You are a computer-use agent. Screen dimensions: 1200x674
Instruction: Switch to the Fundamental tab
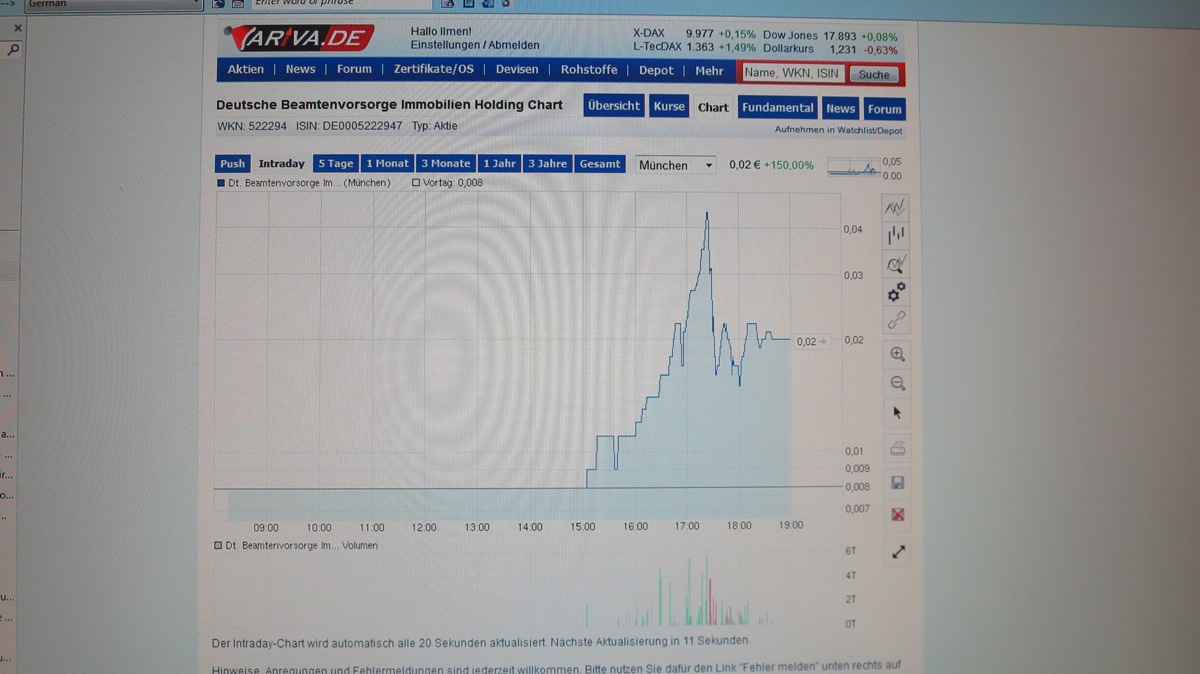tap(778, 107)
